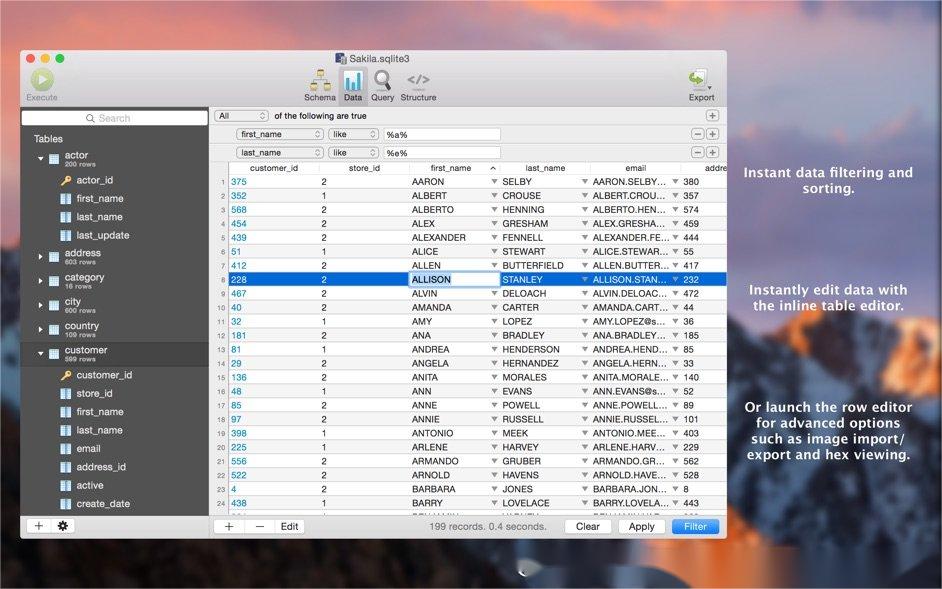Open the Schema view

click(320, 85)
